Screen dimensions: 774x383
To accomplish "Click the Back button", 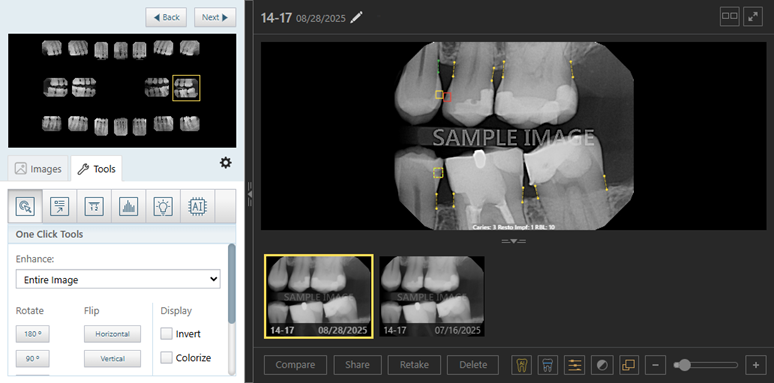I will [166, 17].
